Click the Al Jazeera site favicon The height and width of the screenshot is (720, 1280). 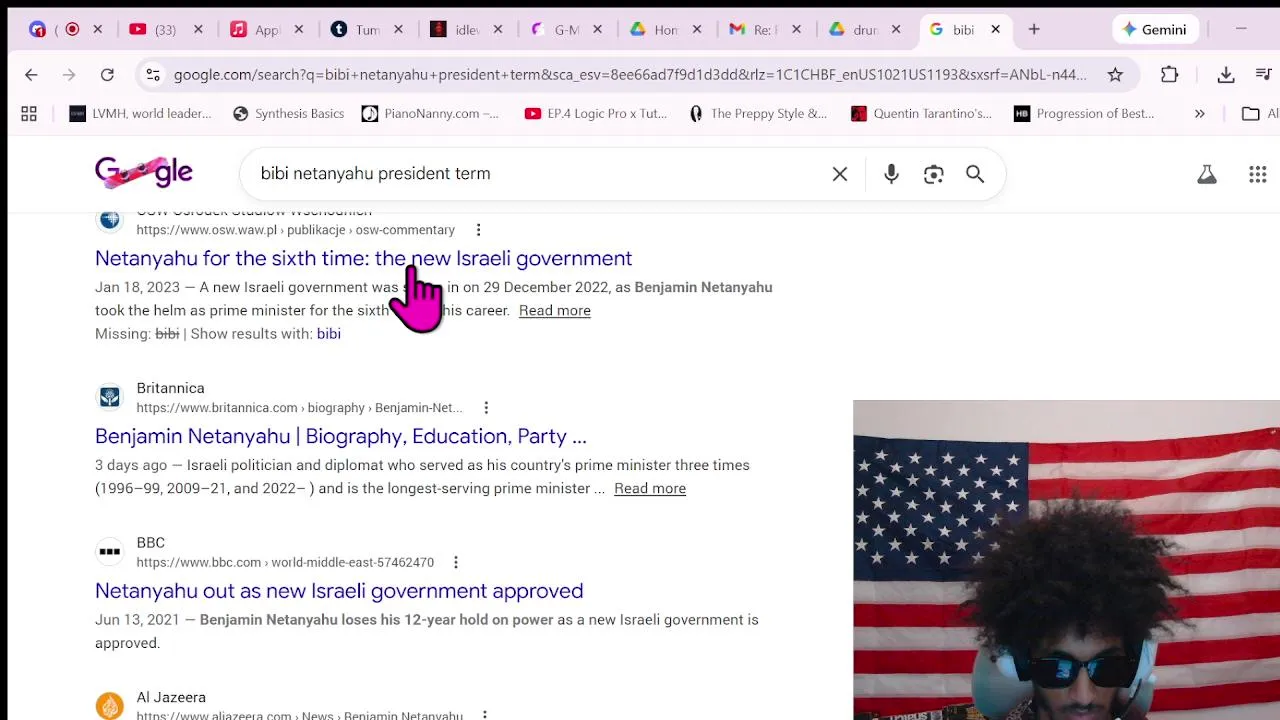pos(110,706)
